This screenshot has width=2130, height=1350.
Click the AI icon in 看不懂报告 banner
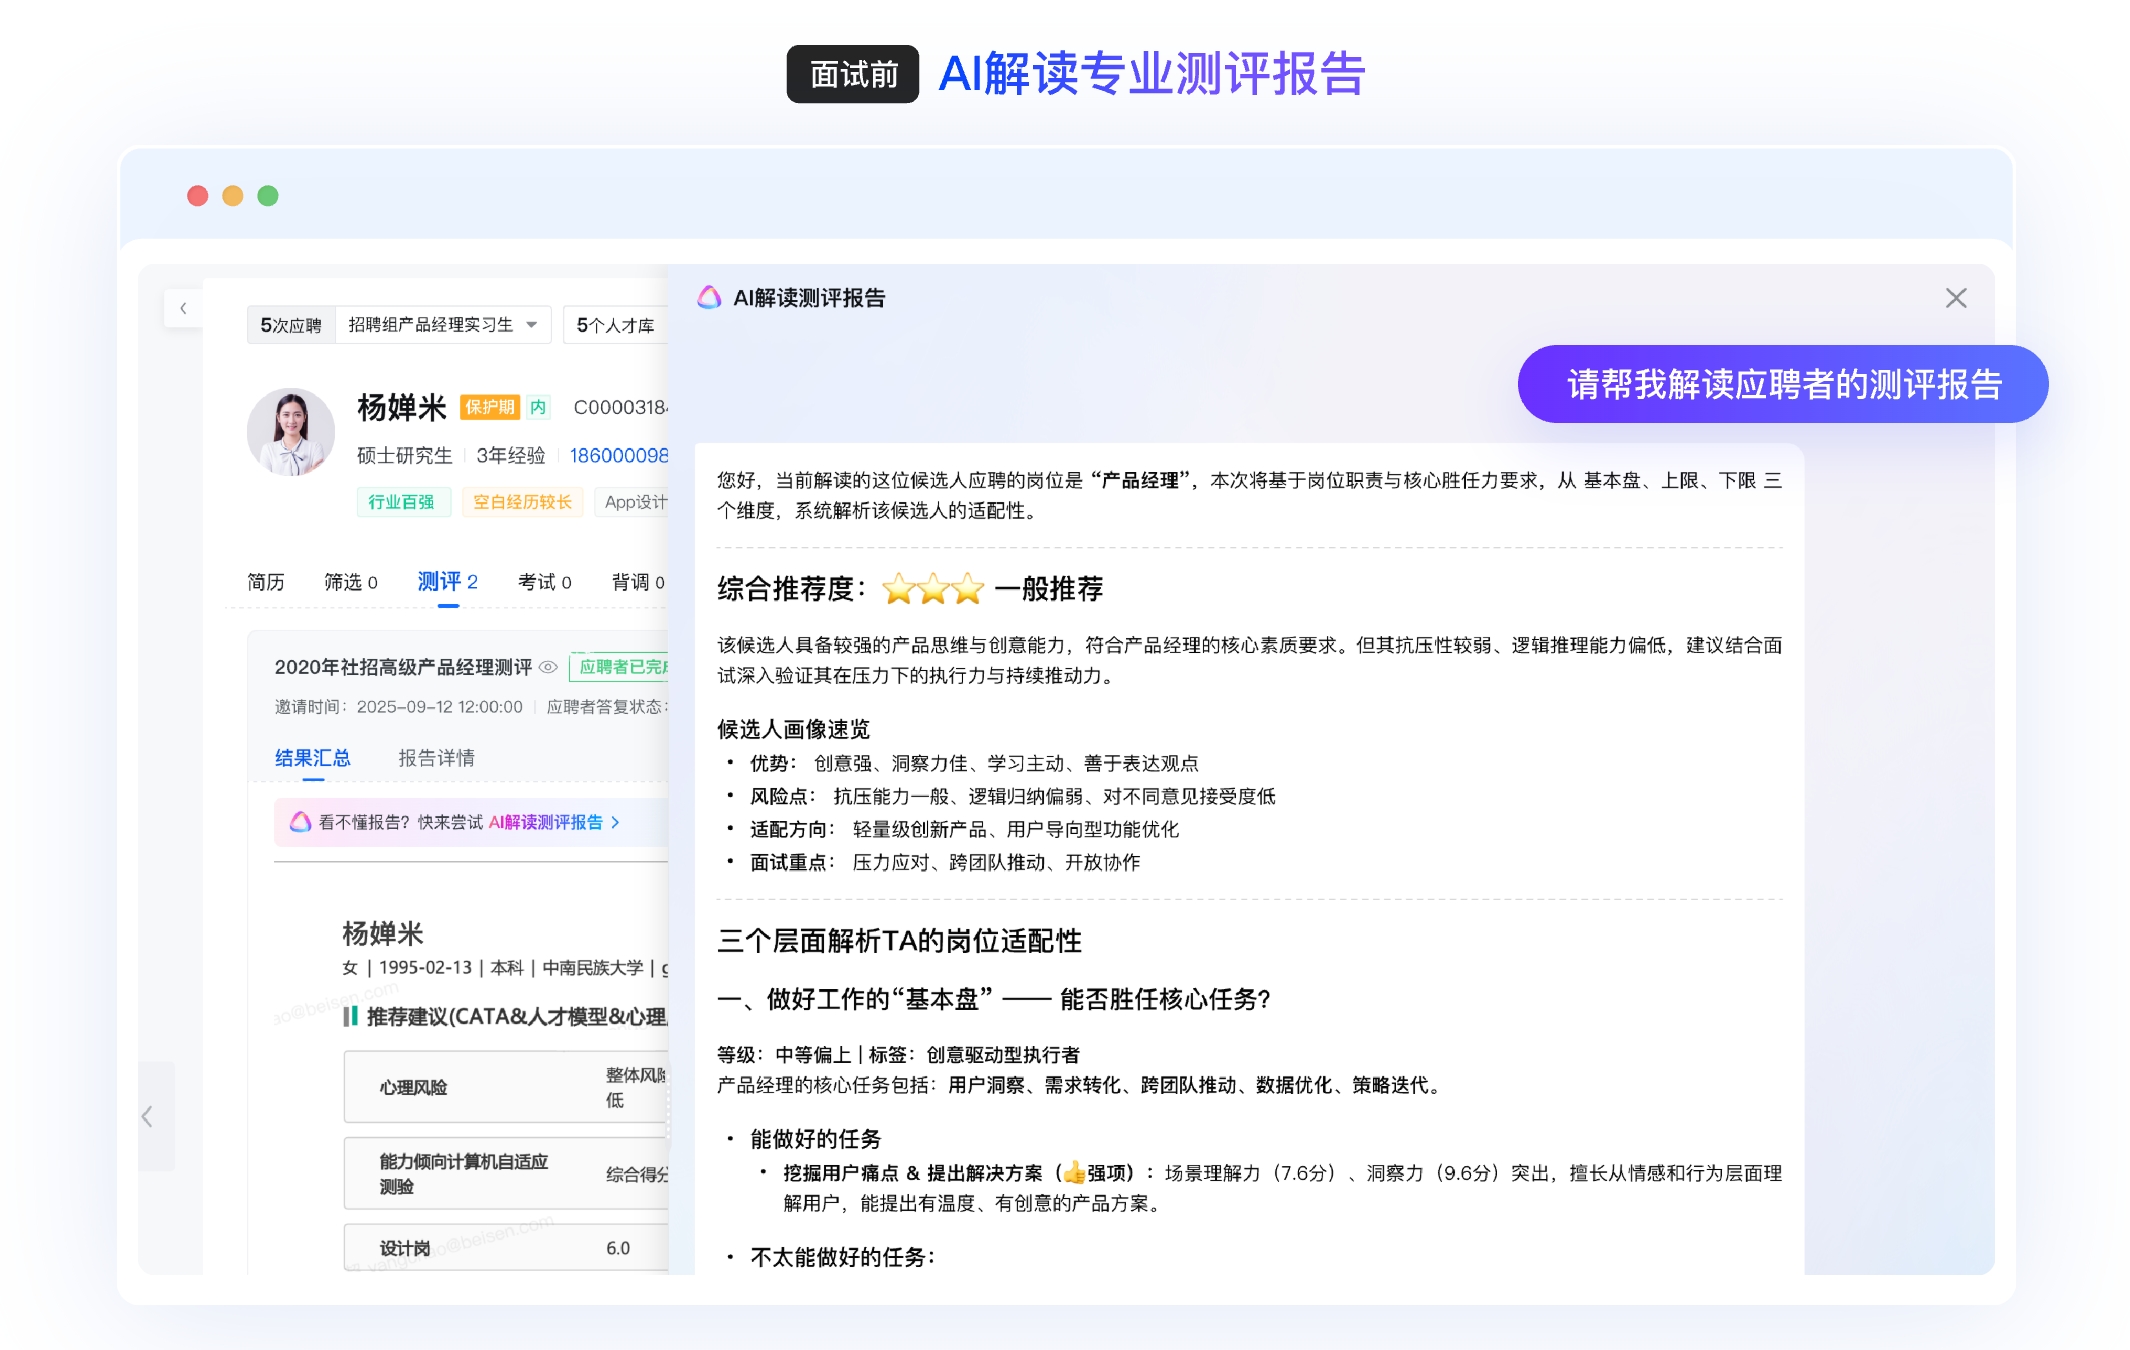pos(300,822)
